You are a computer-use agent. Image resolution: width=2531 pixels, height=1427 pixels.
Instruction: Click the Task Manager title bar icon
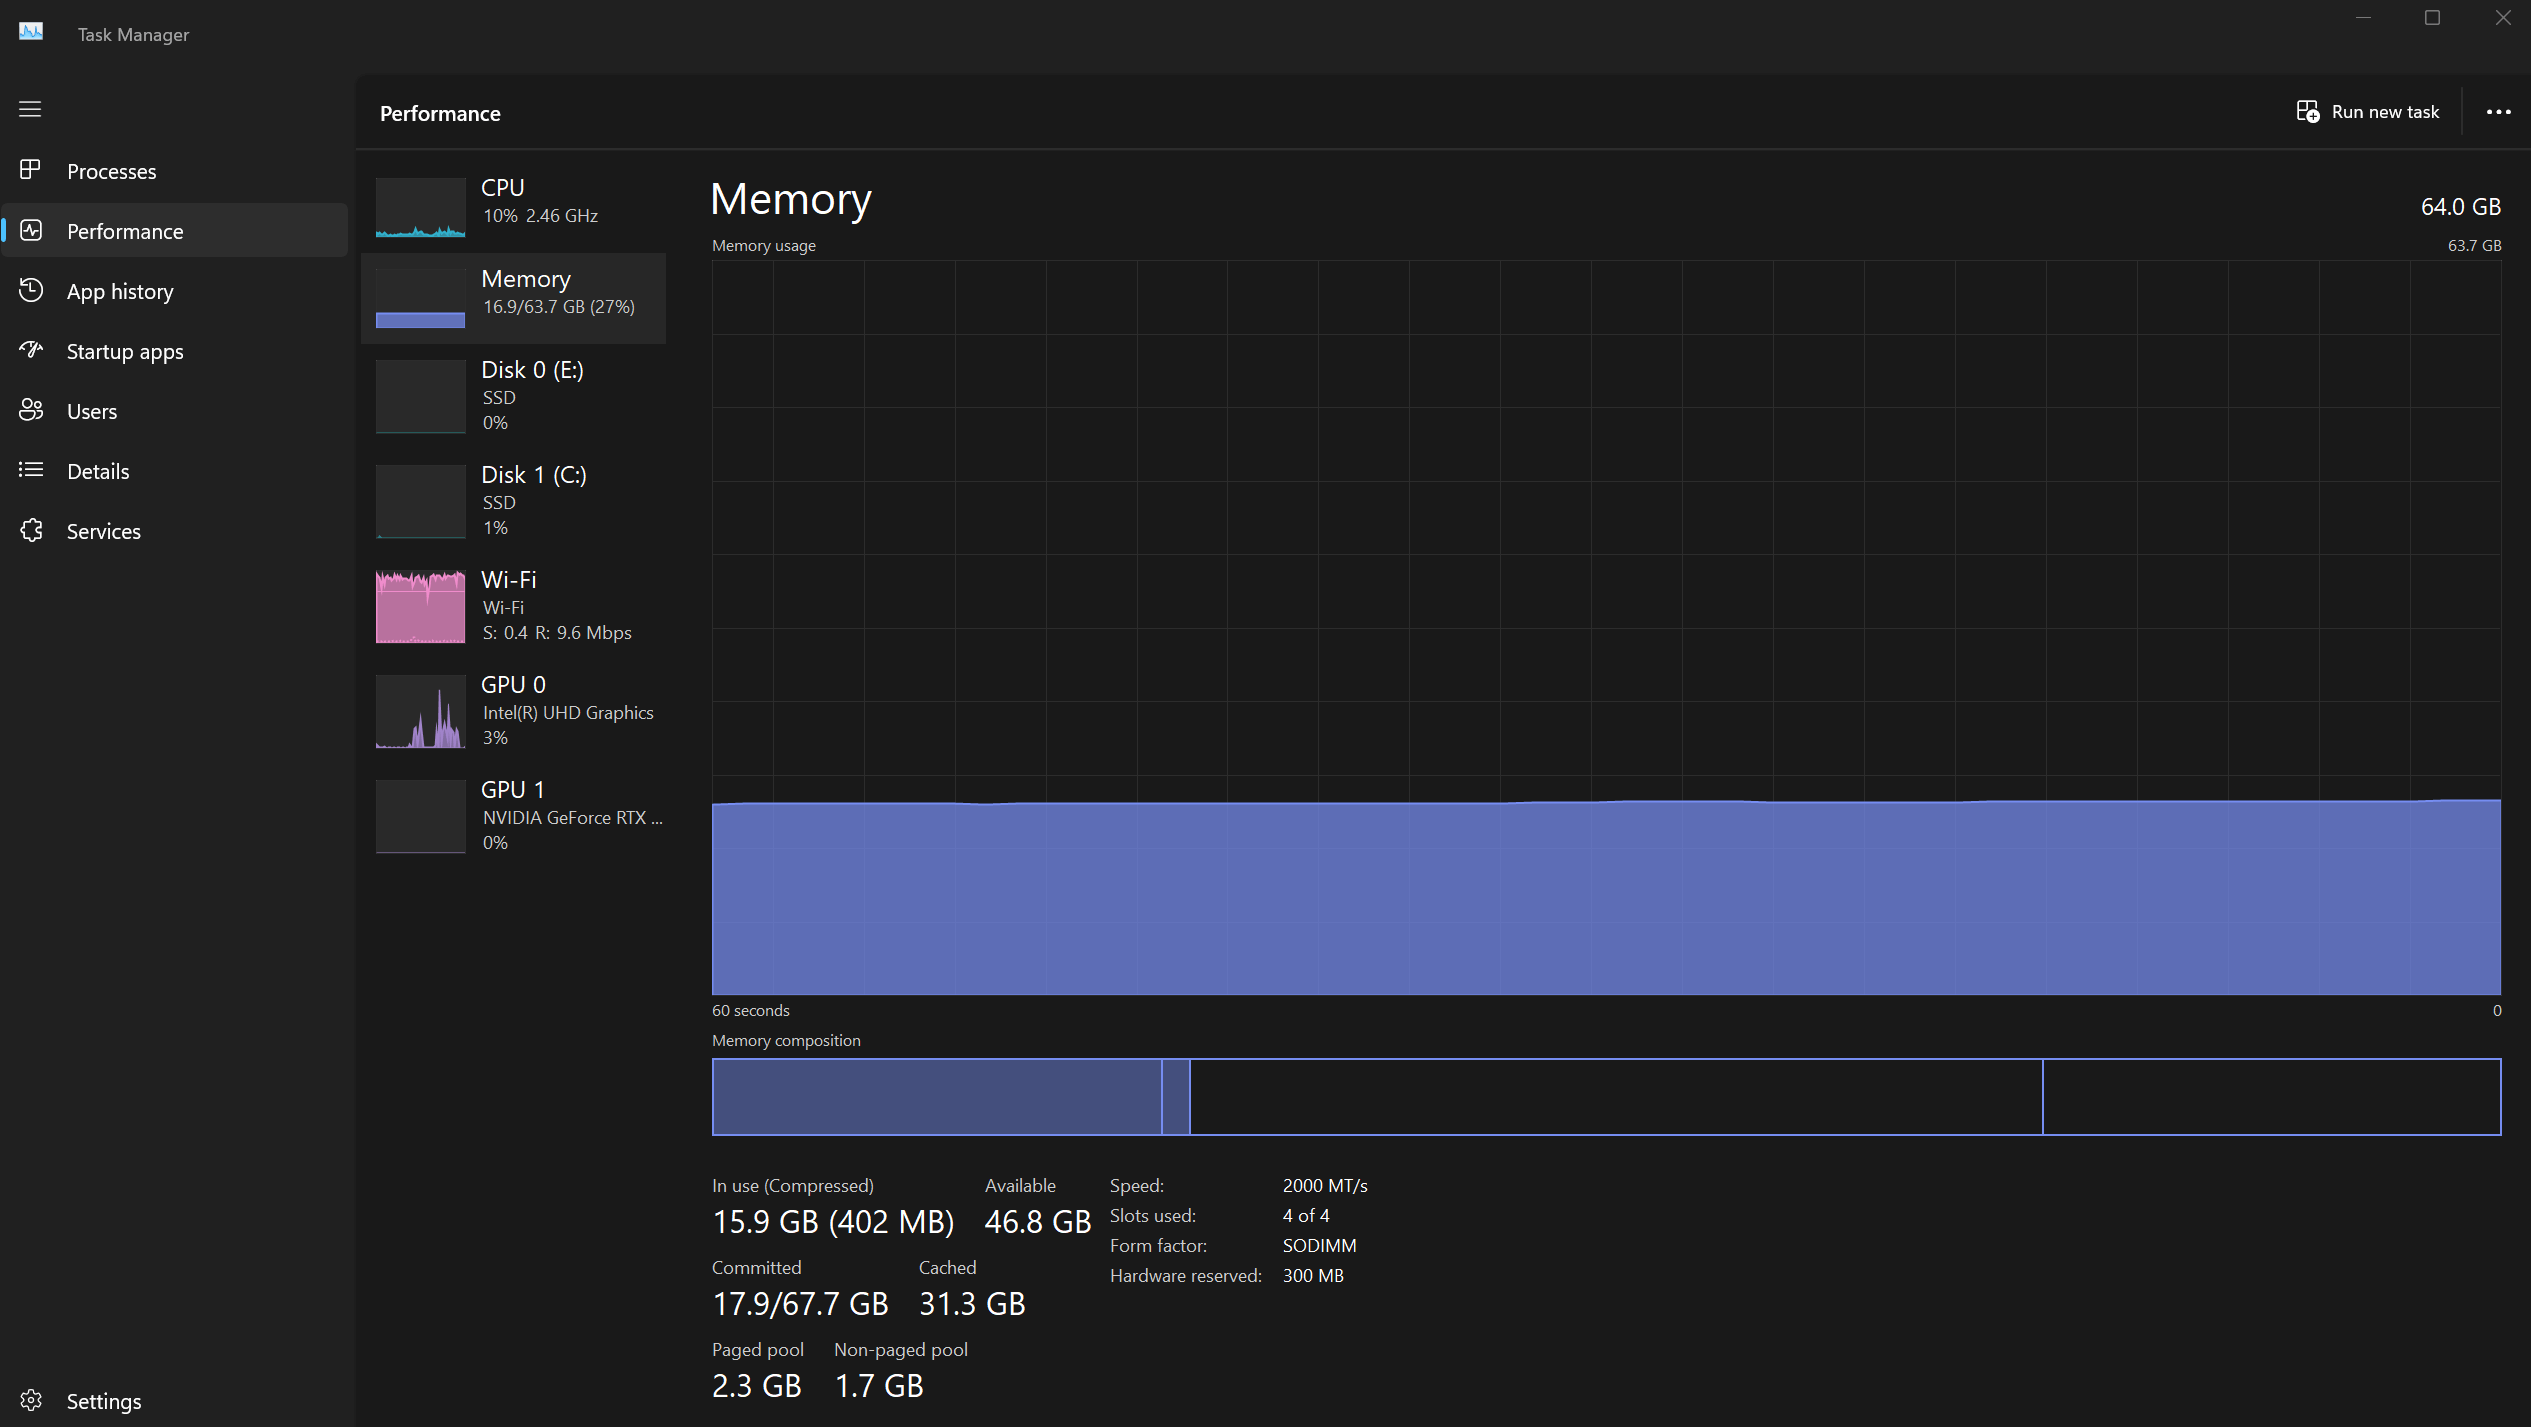tap(31, 32)
